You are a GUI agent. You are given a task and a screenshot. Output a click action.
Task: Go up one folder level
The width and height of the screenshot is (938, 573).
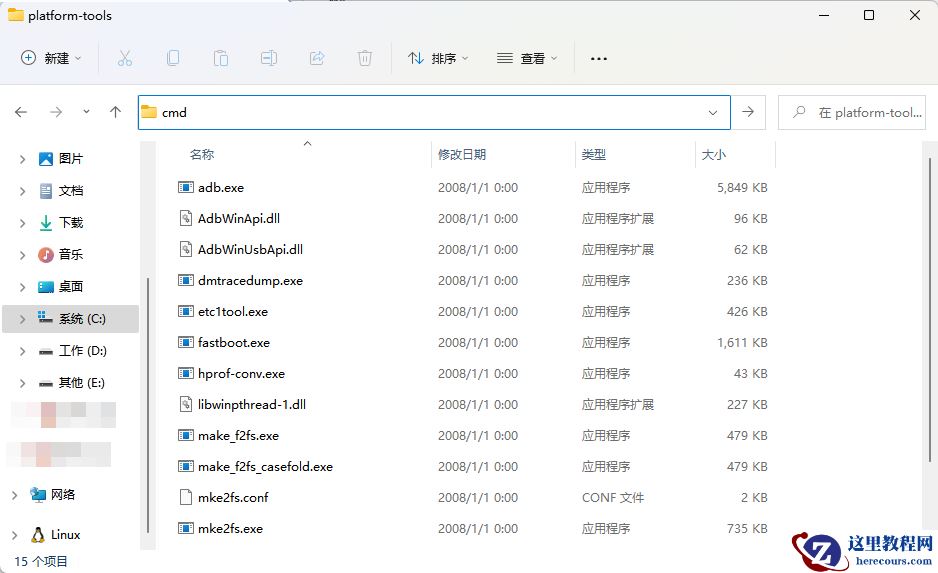coord(115,112)
